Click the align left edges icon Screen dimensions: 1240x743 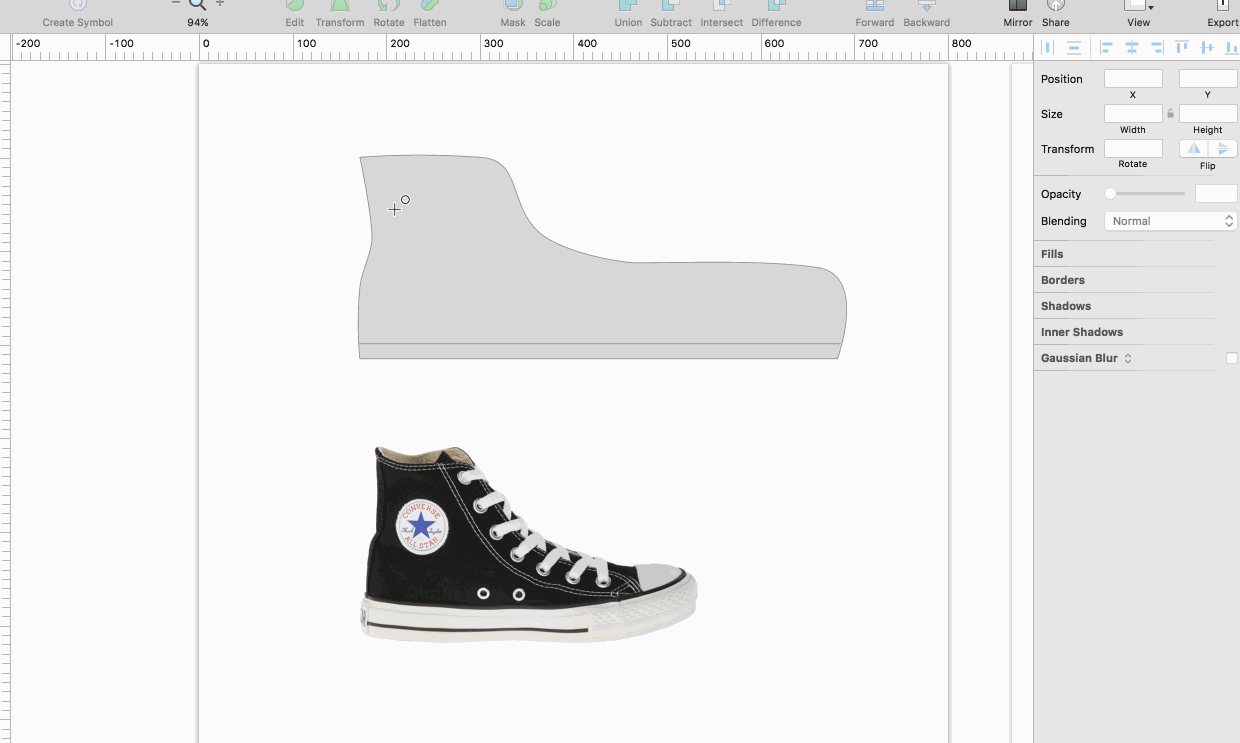click(x=1107, y=47)
